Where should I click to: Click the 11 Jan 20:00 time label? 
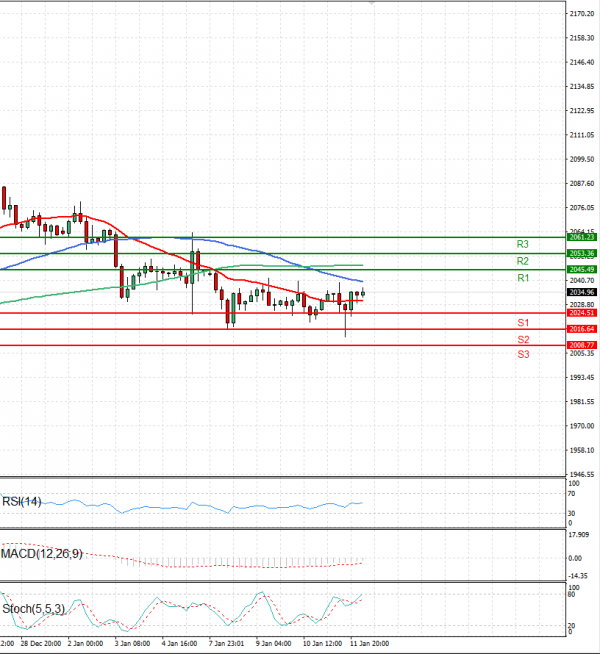pyautogui.click(x=369, y=644)
